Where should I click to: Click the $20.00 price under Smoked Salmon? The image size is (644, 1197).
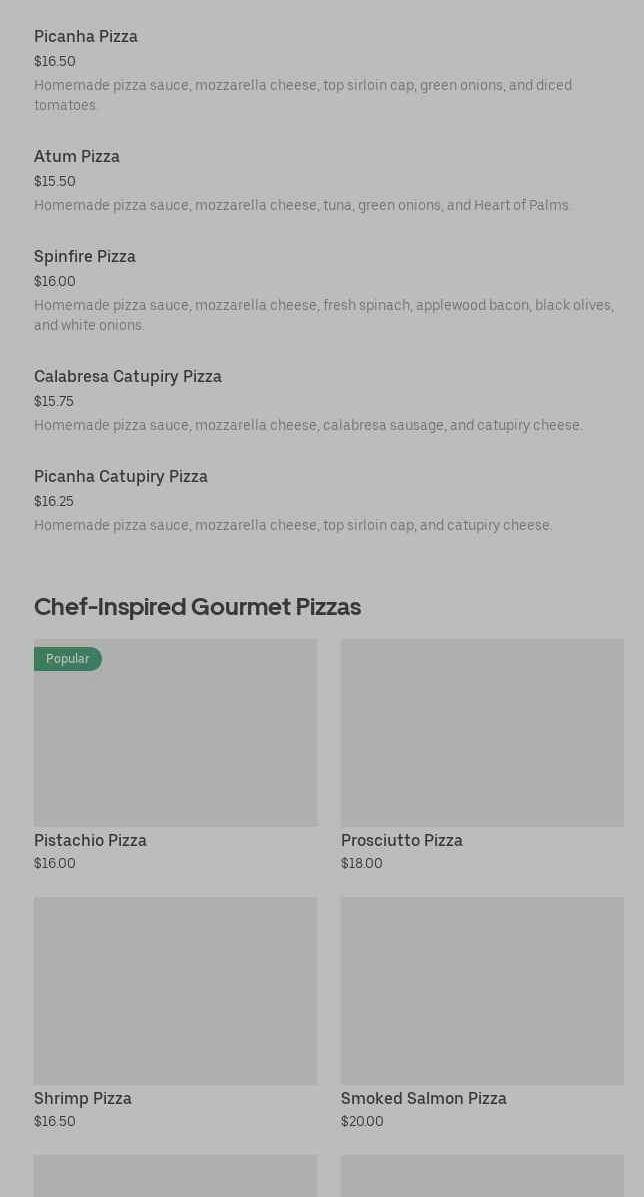click(362, 1122)
